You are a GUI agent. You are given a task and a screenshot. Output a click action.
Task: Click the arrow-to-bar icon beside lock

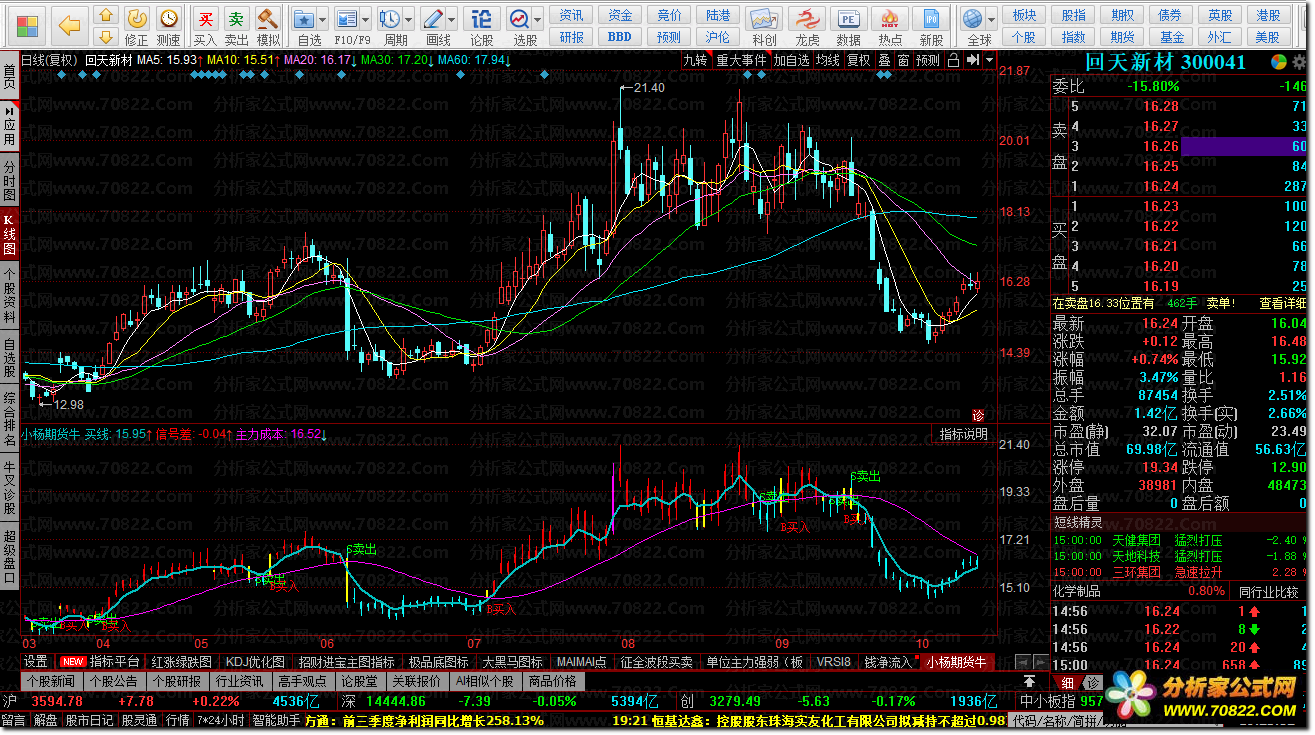(971, 60)
